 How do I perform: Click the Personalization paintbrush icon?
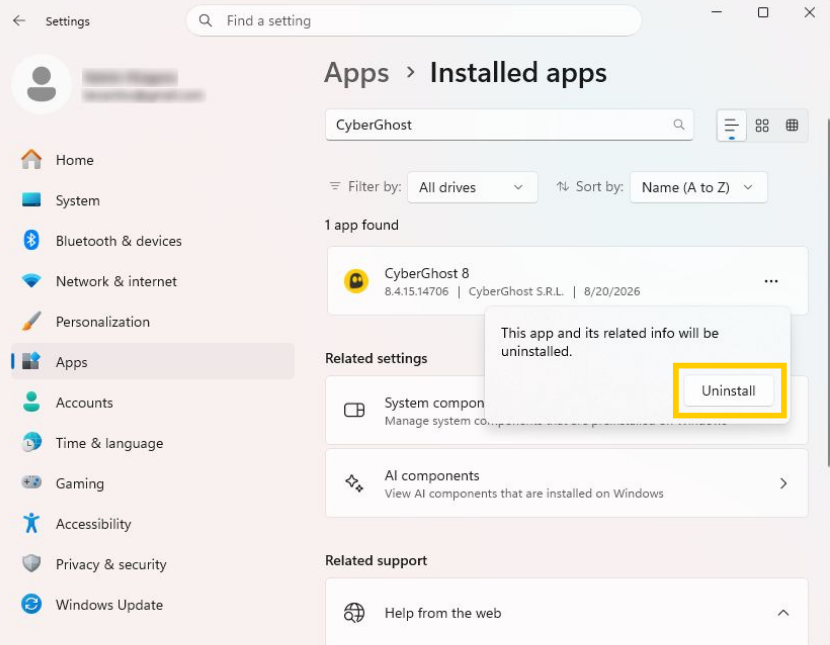coord(31,321)
